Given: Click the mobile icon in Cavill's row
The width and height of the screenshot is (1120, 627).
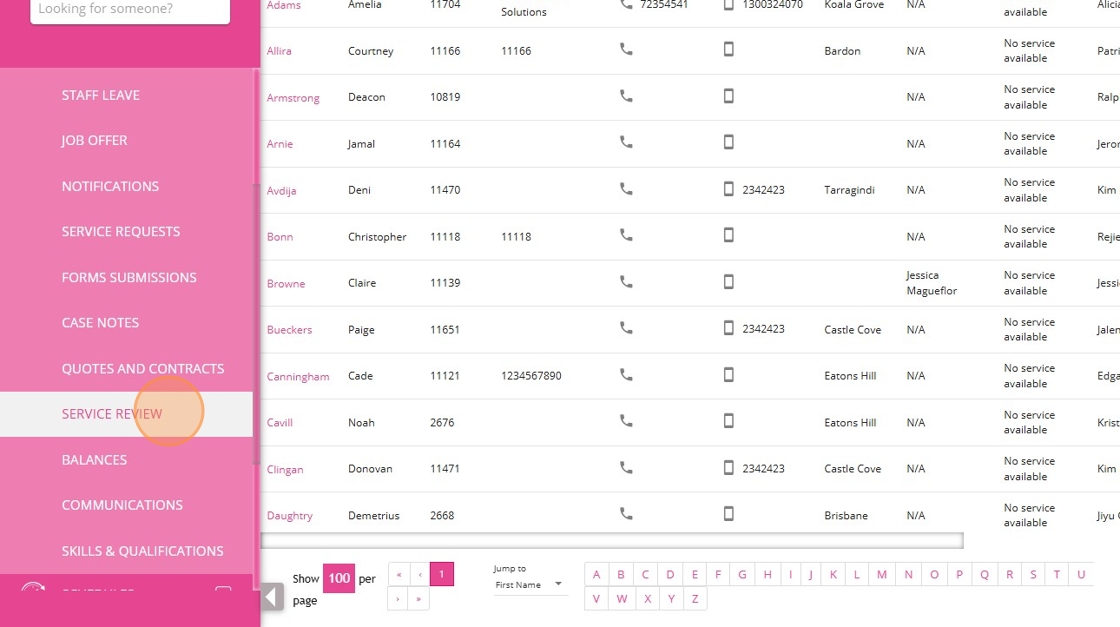Looking at the screenshot, I should (729, 421).
